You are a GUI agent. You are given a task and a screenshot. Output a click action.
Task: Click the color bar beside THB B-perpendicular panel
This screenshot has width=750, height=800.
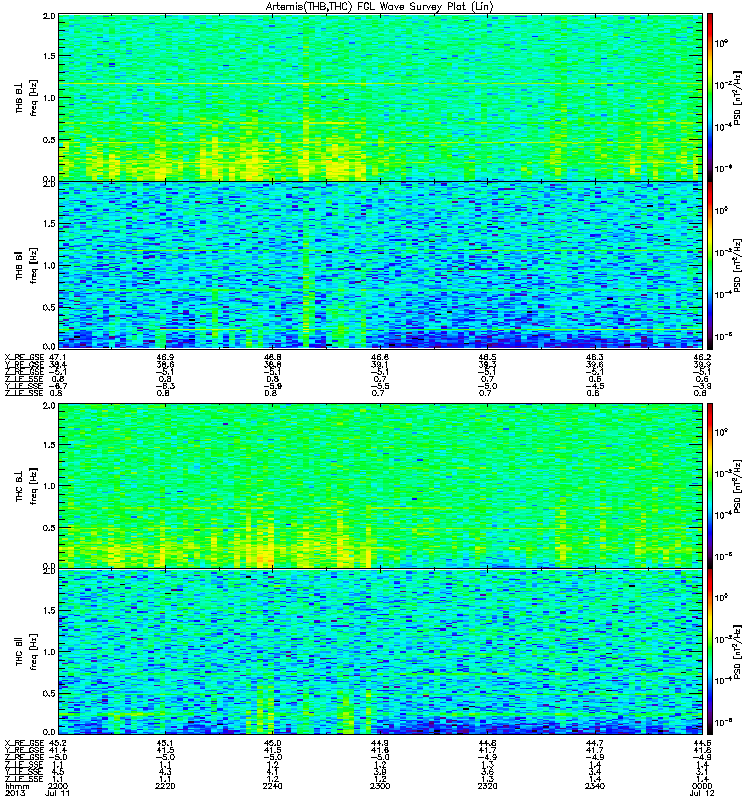709,97
